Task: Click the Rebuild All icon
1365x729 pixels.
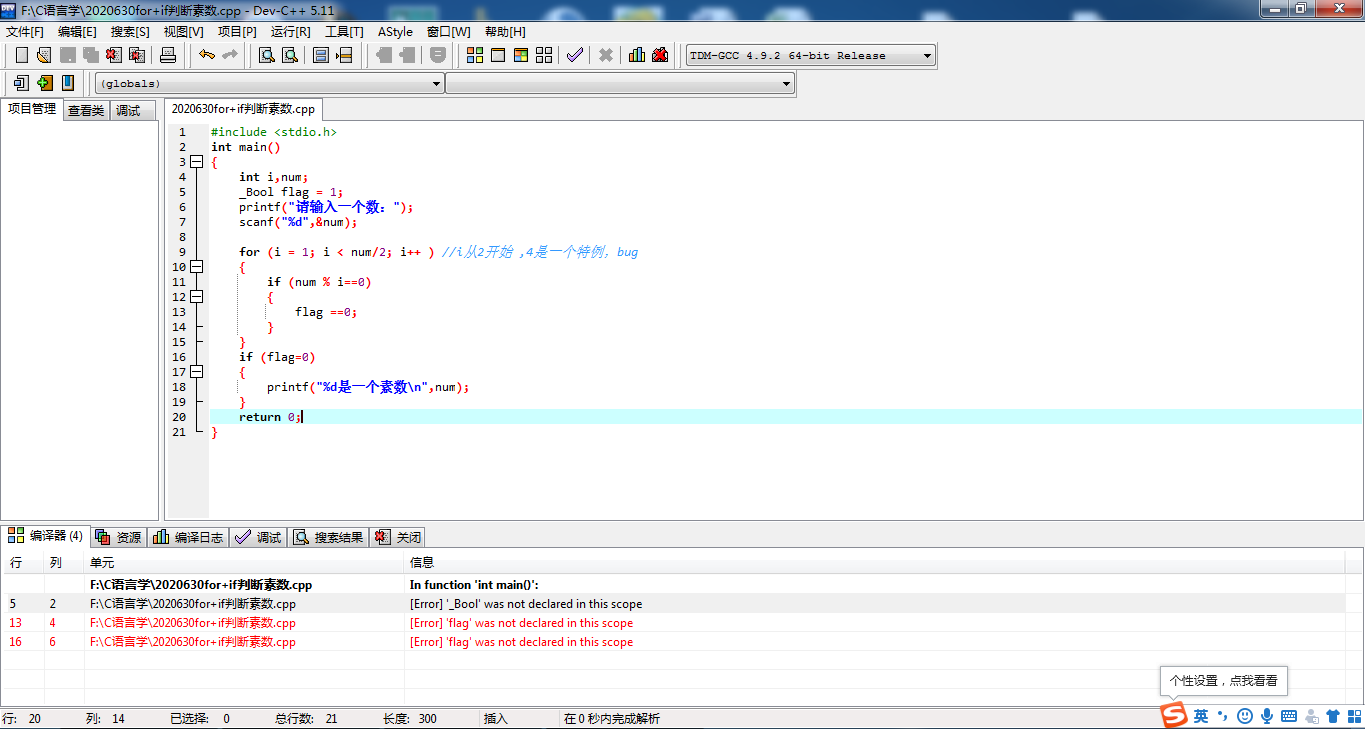Action: pos(544,55)
